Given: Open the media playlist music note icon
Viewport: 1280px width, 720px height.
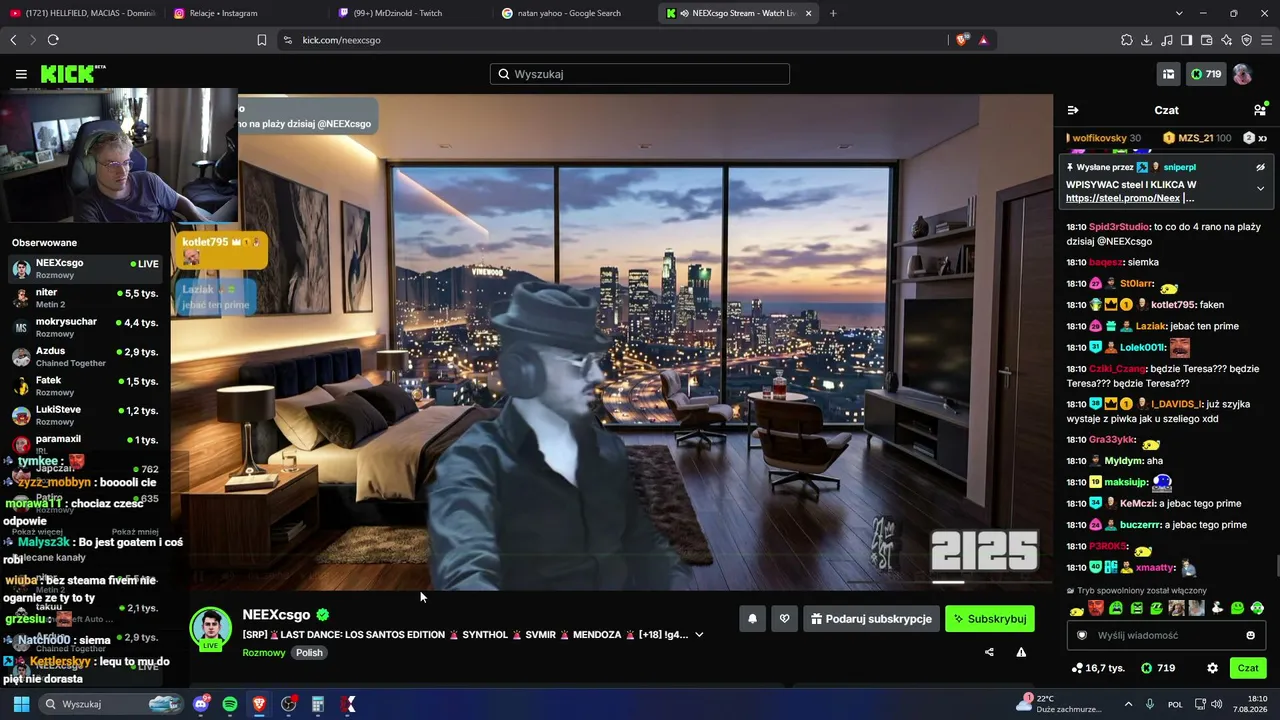Looking at the screenshot, I should pos(1167,40).
